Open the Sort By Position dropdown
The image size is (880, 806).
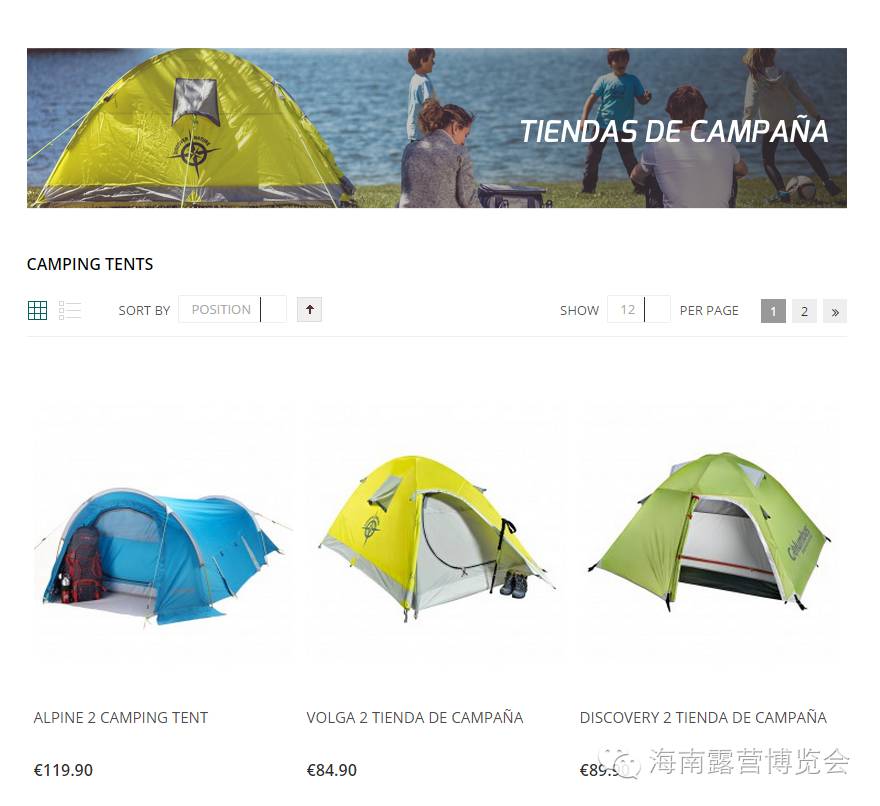[x=232, y=309]
